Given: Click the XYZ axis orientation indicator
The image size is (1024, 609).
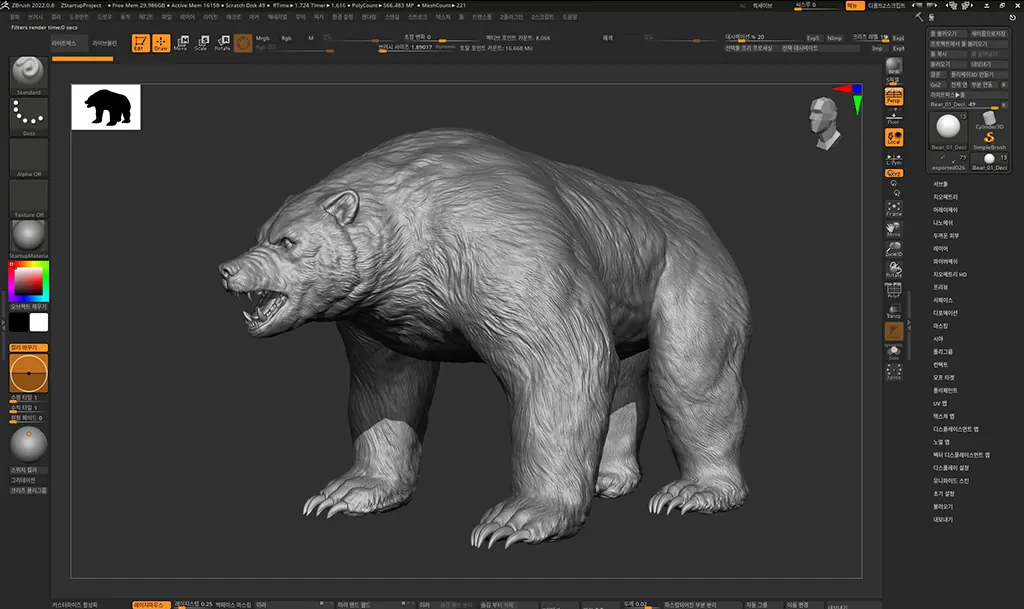Looking at the screenshot, I should pos(848,97).
